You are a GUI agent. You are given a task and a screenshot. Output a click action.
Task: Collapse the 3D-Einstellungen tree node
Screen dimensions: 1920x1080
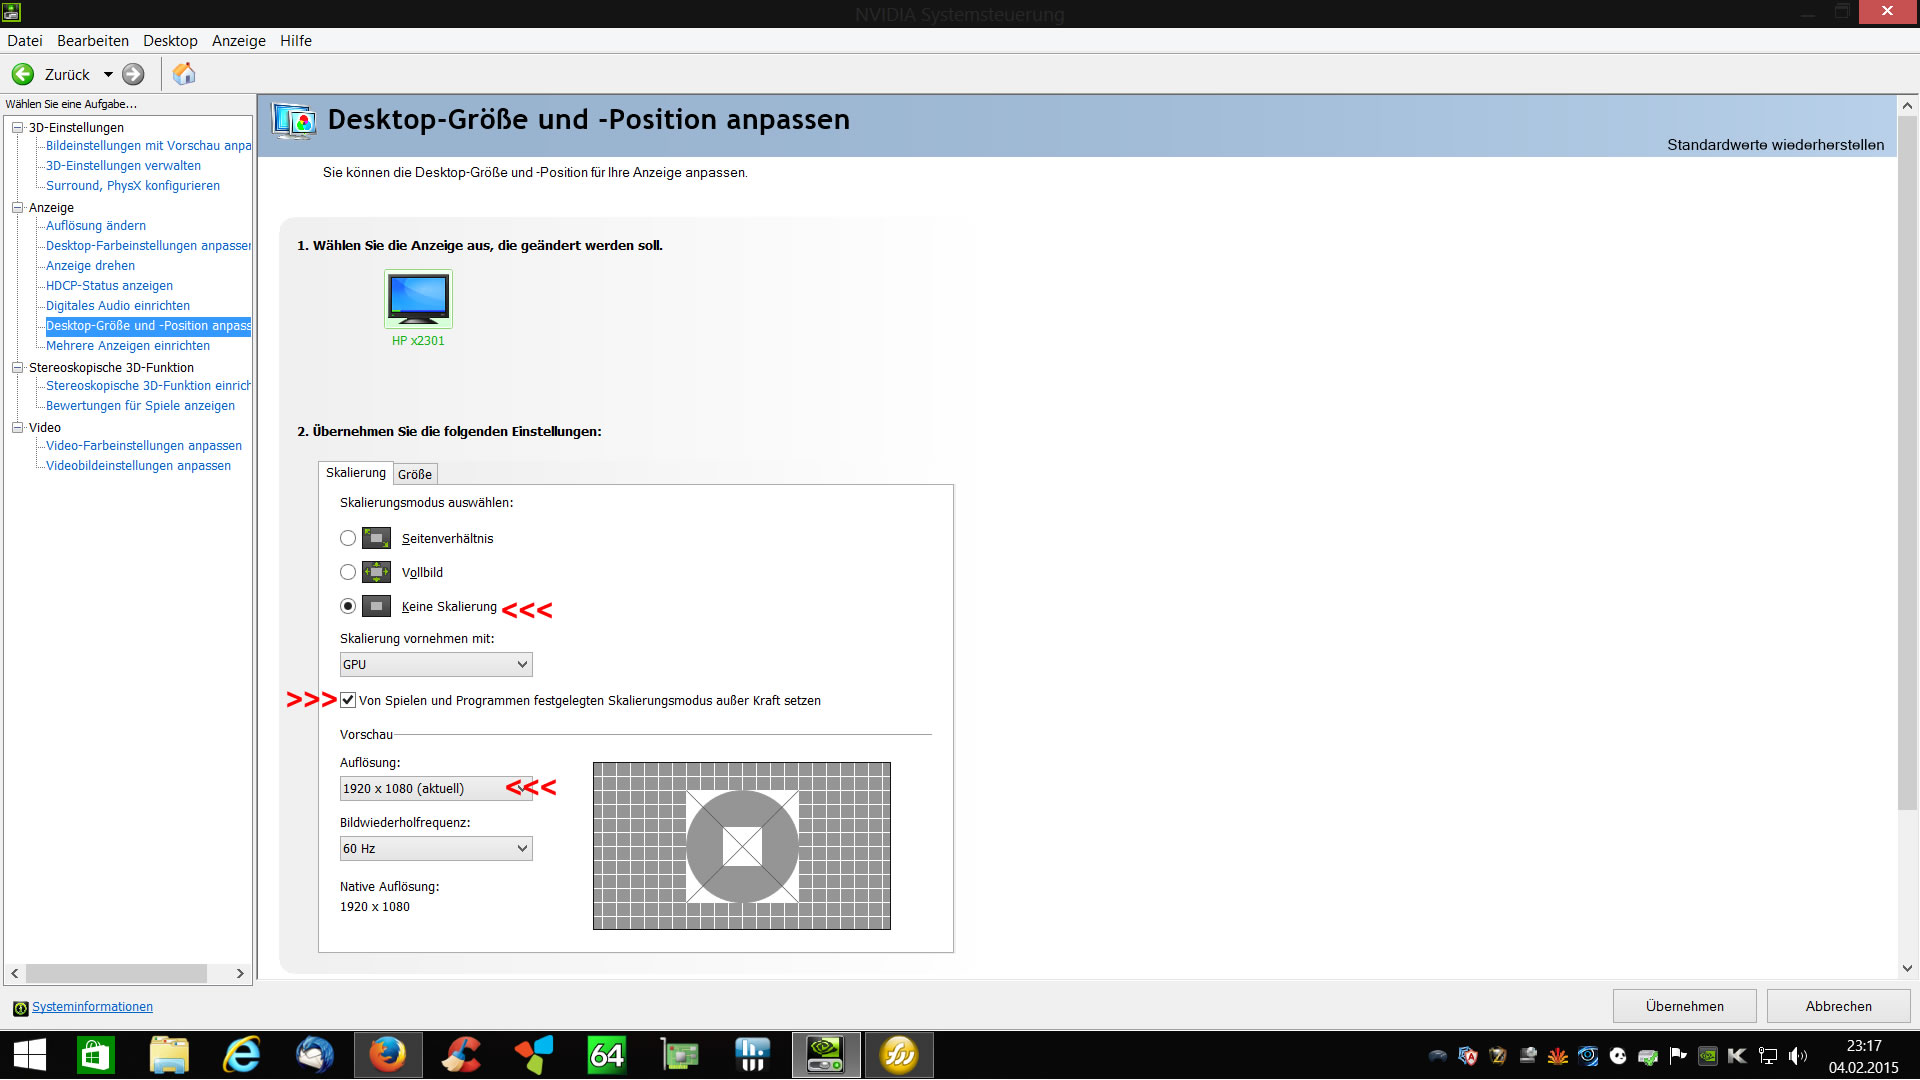click(17, 127)
